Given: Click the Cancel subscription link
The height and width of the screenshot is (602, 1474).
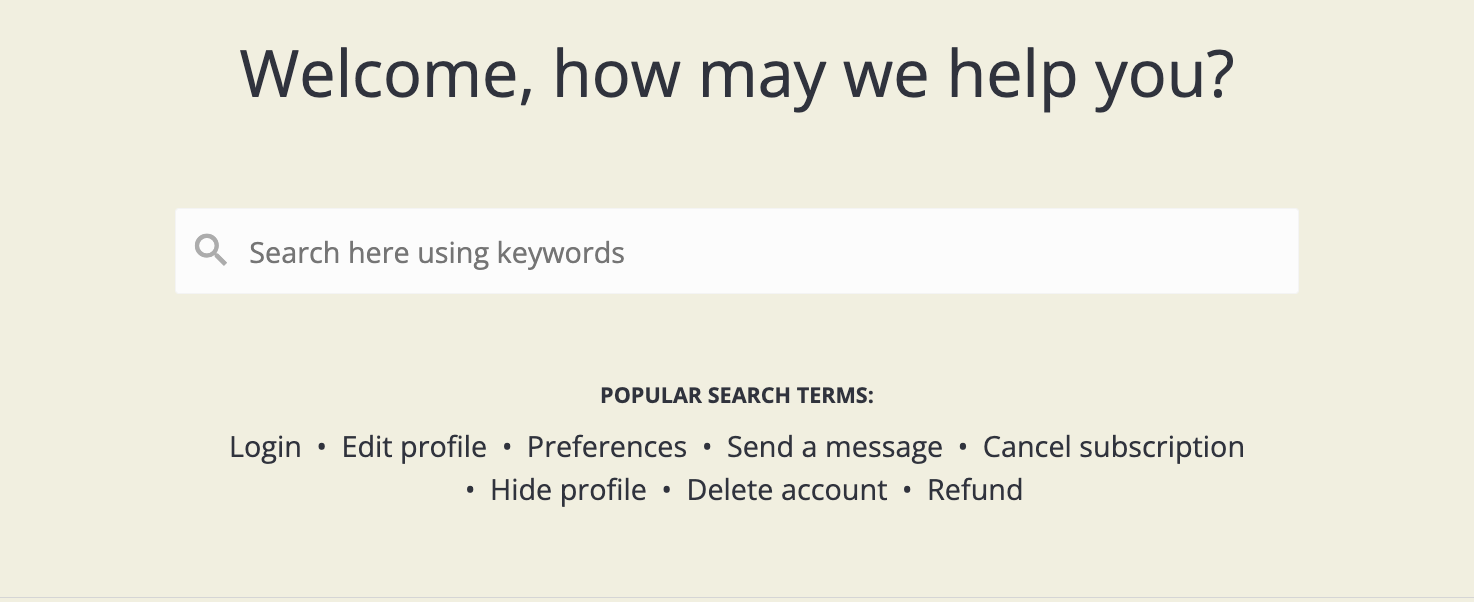Looking at the screenshot, I should [1113, 447].
